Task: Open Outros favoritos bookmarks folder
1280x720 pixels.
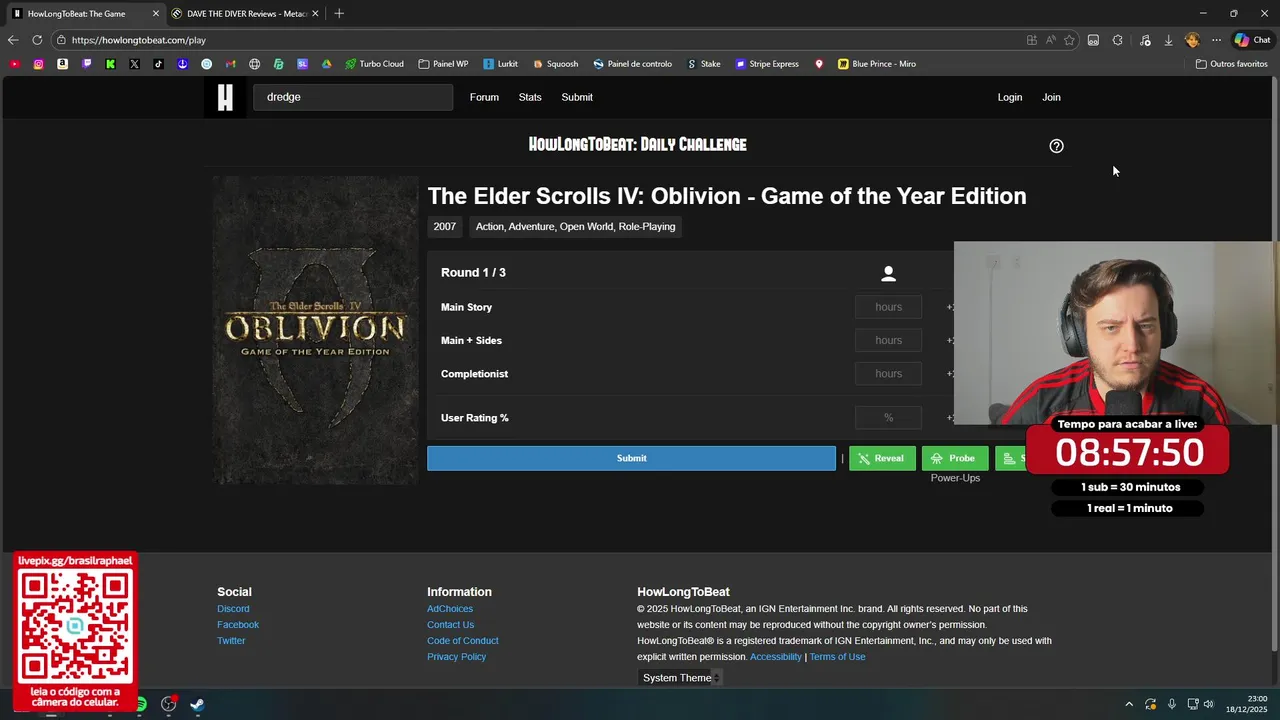Action: point(1232,64)
